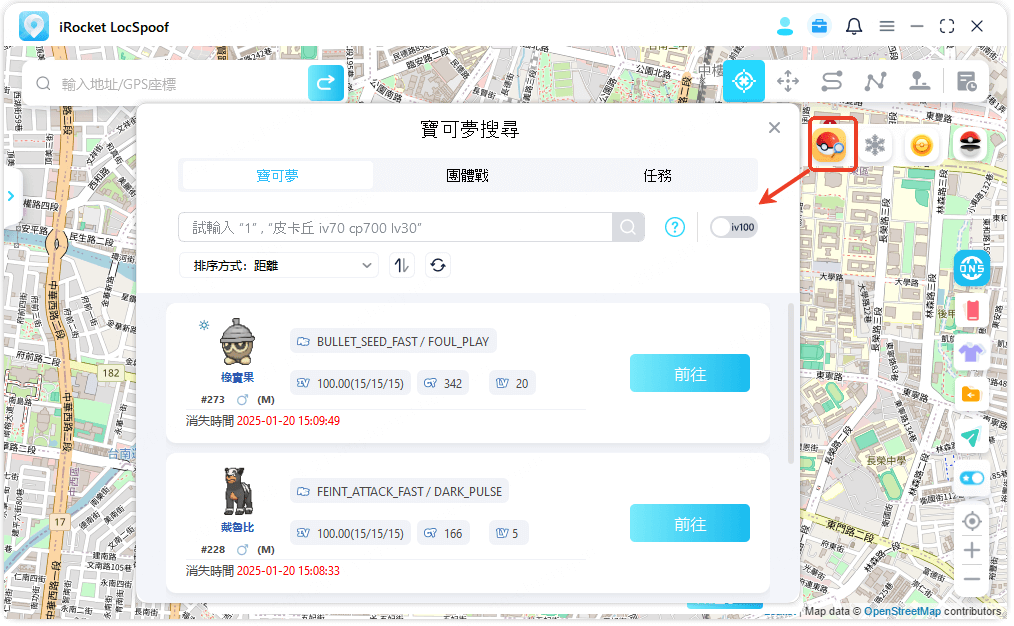Click the blue search go arrow button

[x=325, y=83]
